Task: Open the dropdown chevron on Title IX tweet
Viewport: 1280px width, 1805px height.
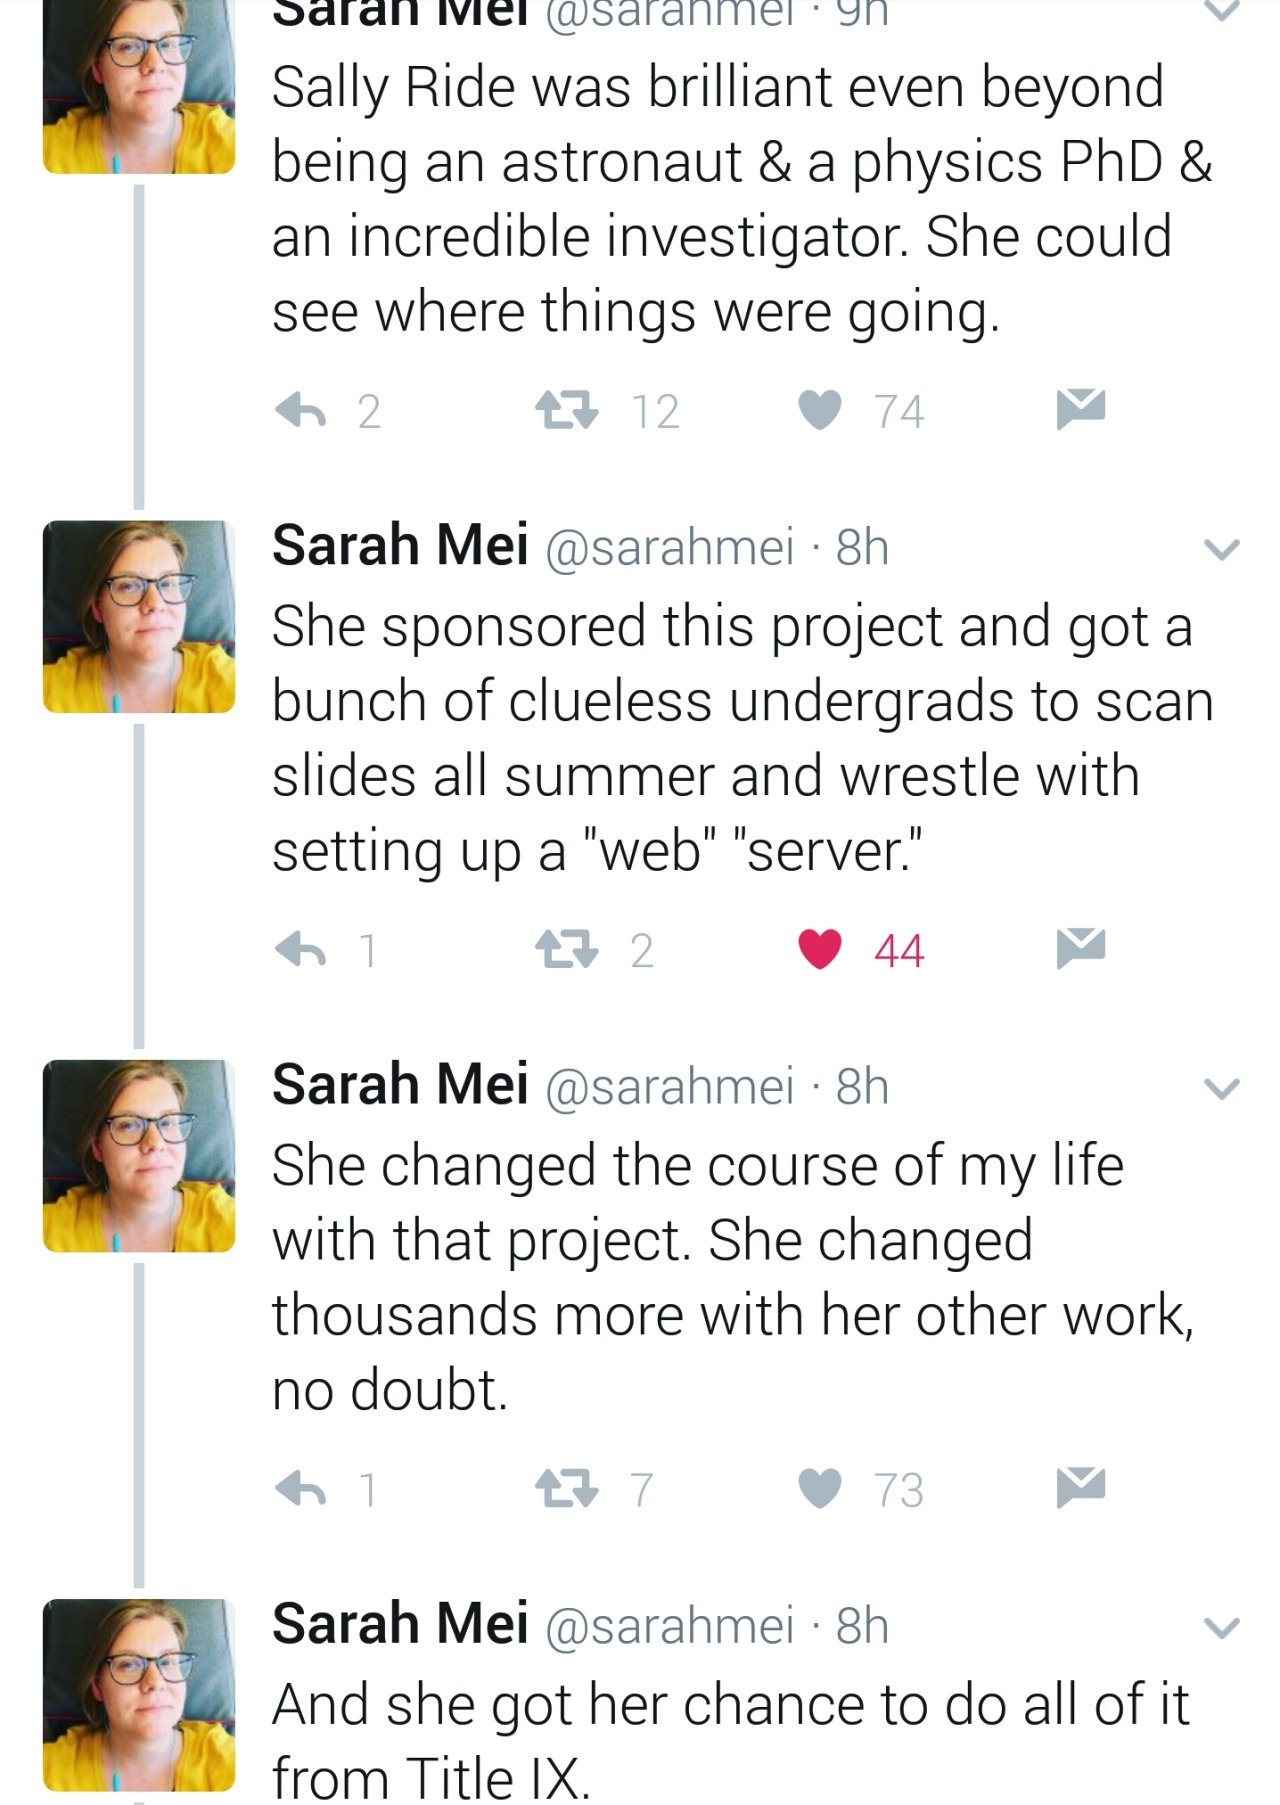Action: [x=1221, y=1627]
